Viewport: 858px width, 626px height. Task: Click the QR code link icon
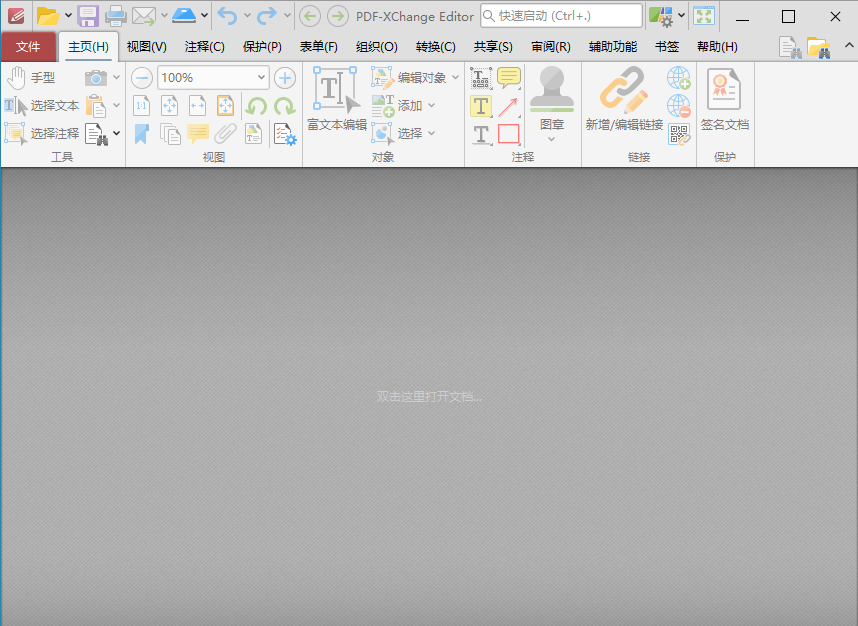coord(679,134)
